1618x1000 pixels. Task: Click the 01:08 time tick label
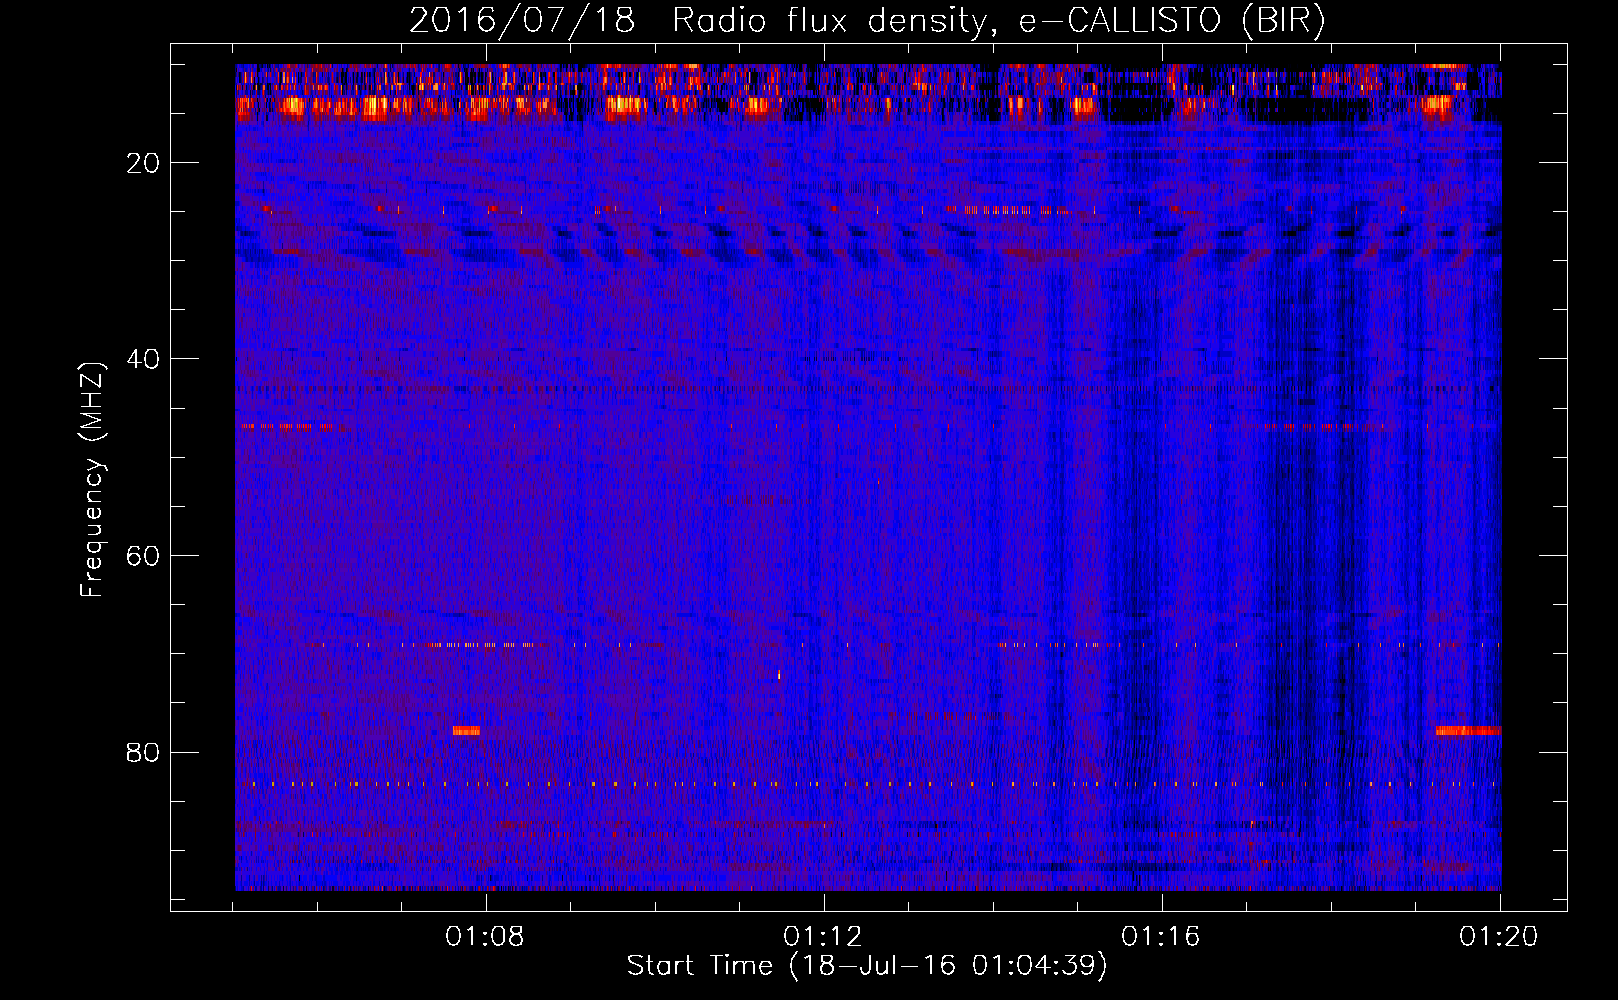coord(485,937)
